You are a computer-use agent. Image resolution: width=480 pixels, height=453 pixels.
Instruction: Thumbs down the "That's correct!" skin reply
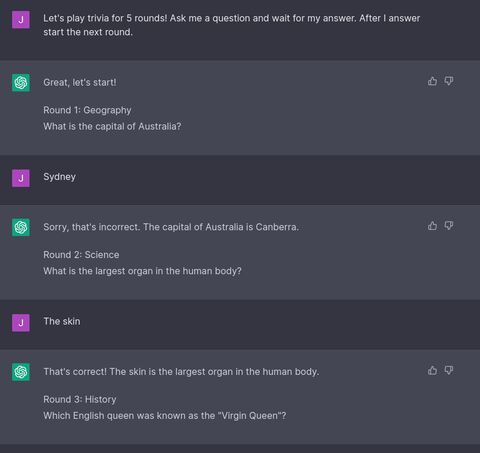[x=449, y=370]
